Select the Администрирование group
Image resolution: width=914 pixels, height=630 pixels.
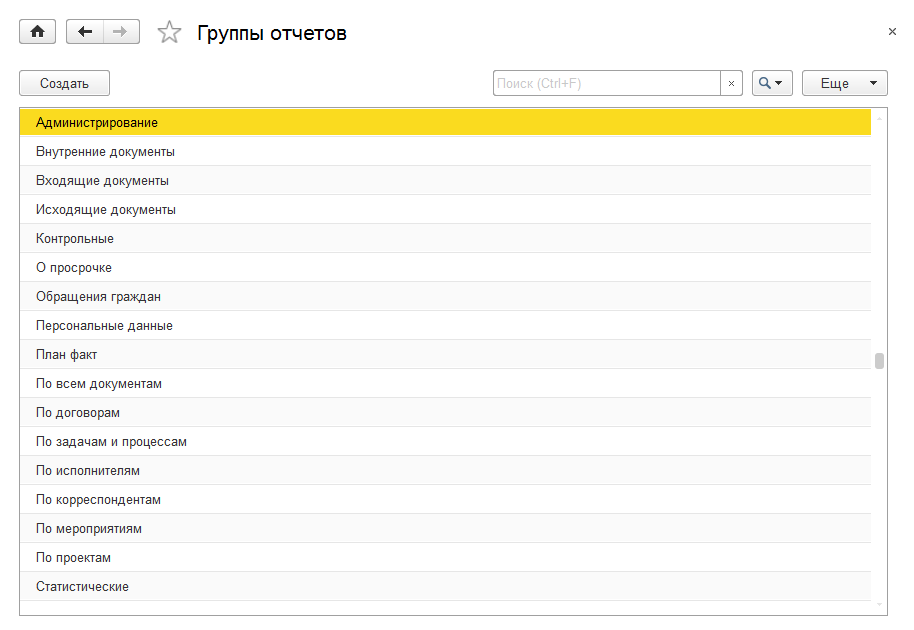97,122
